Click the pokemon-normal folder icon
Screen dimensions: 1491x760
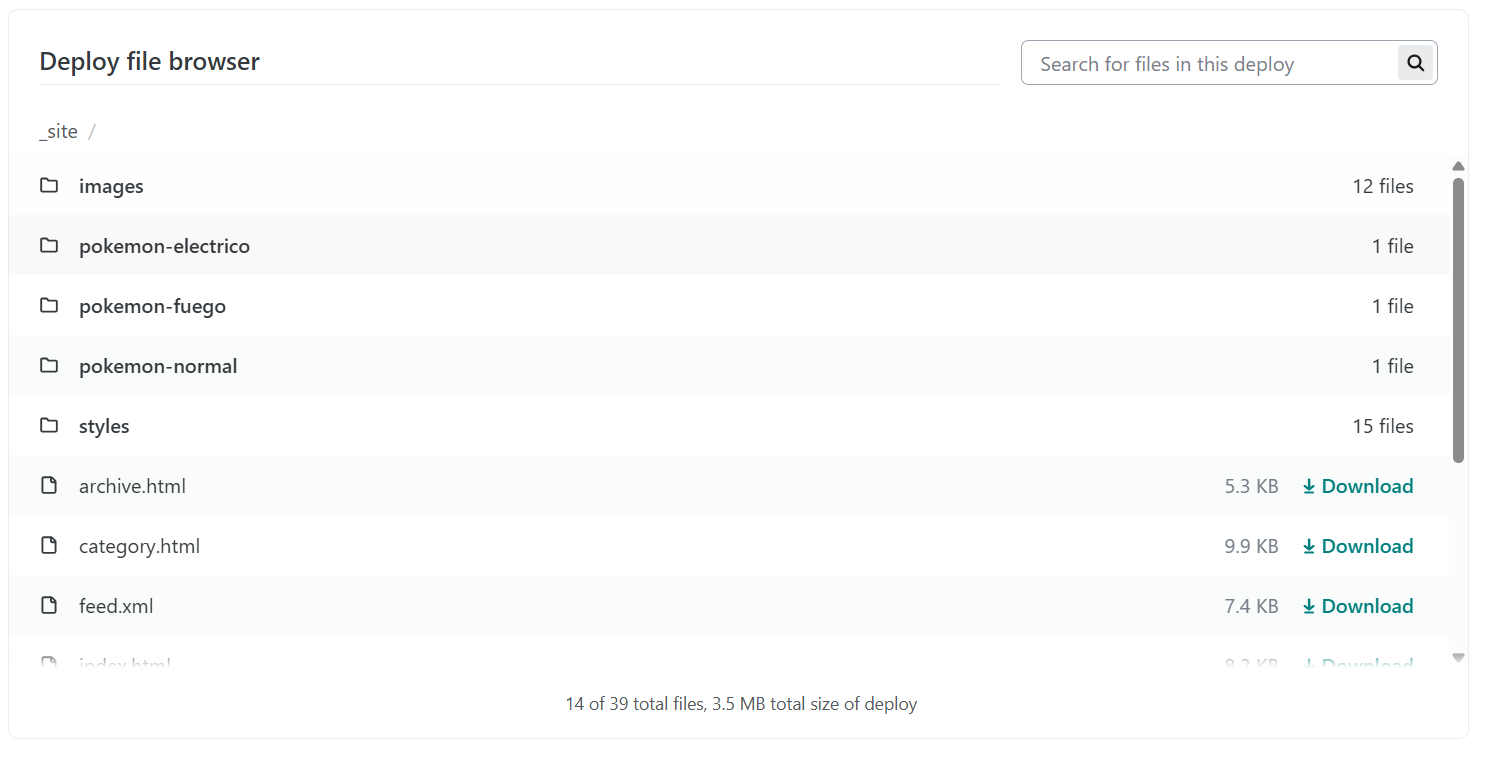point(49,366)
